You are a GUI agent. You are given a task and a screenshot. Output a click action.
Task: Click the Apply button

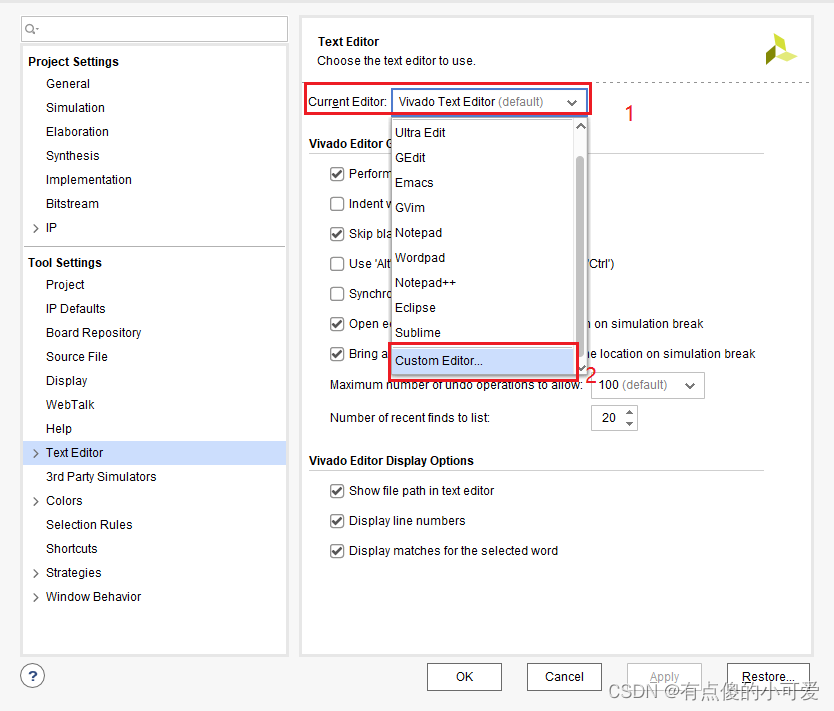[664, 676]
